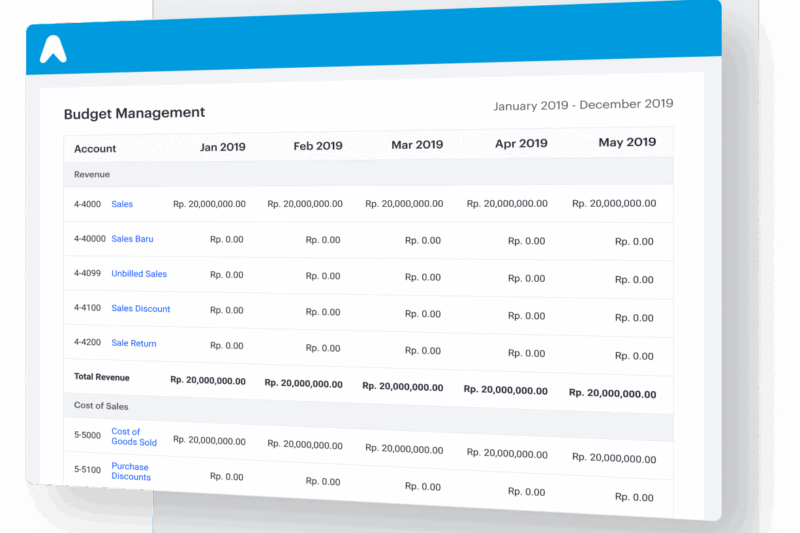
Task: Click the Jan 2019 column header
Action: coord(222,147)
